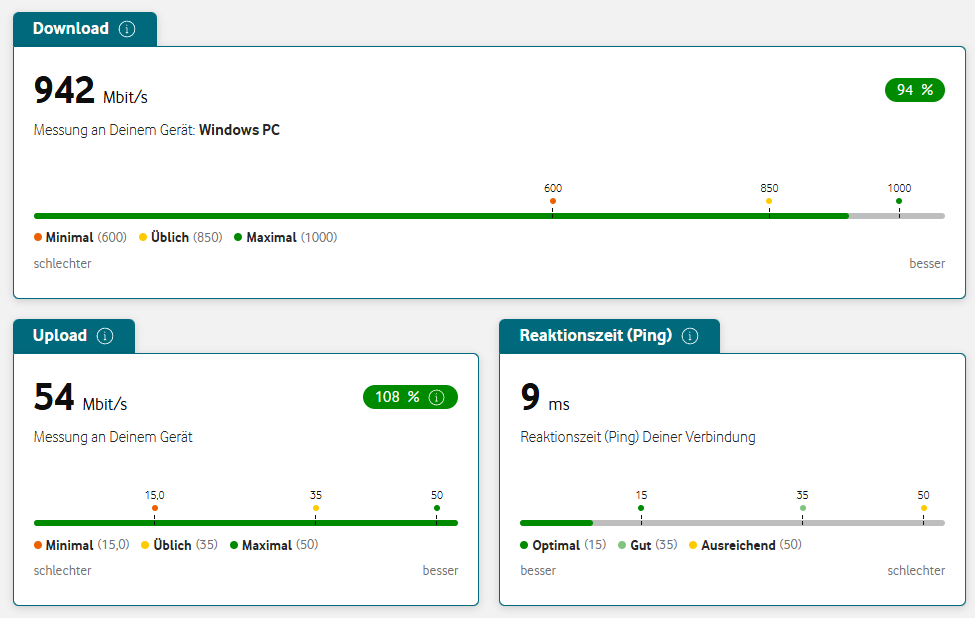Click the 1000 marker on download bar
The width and height of the screenshot is (975, 618).
tap(899, 201)
